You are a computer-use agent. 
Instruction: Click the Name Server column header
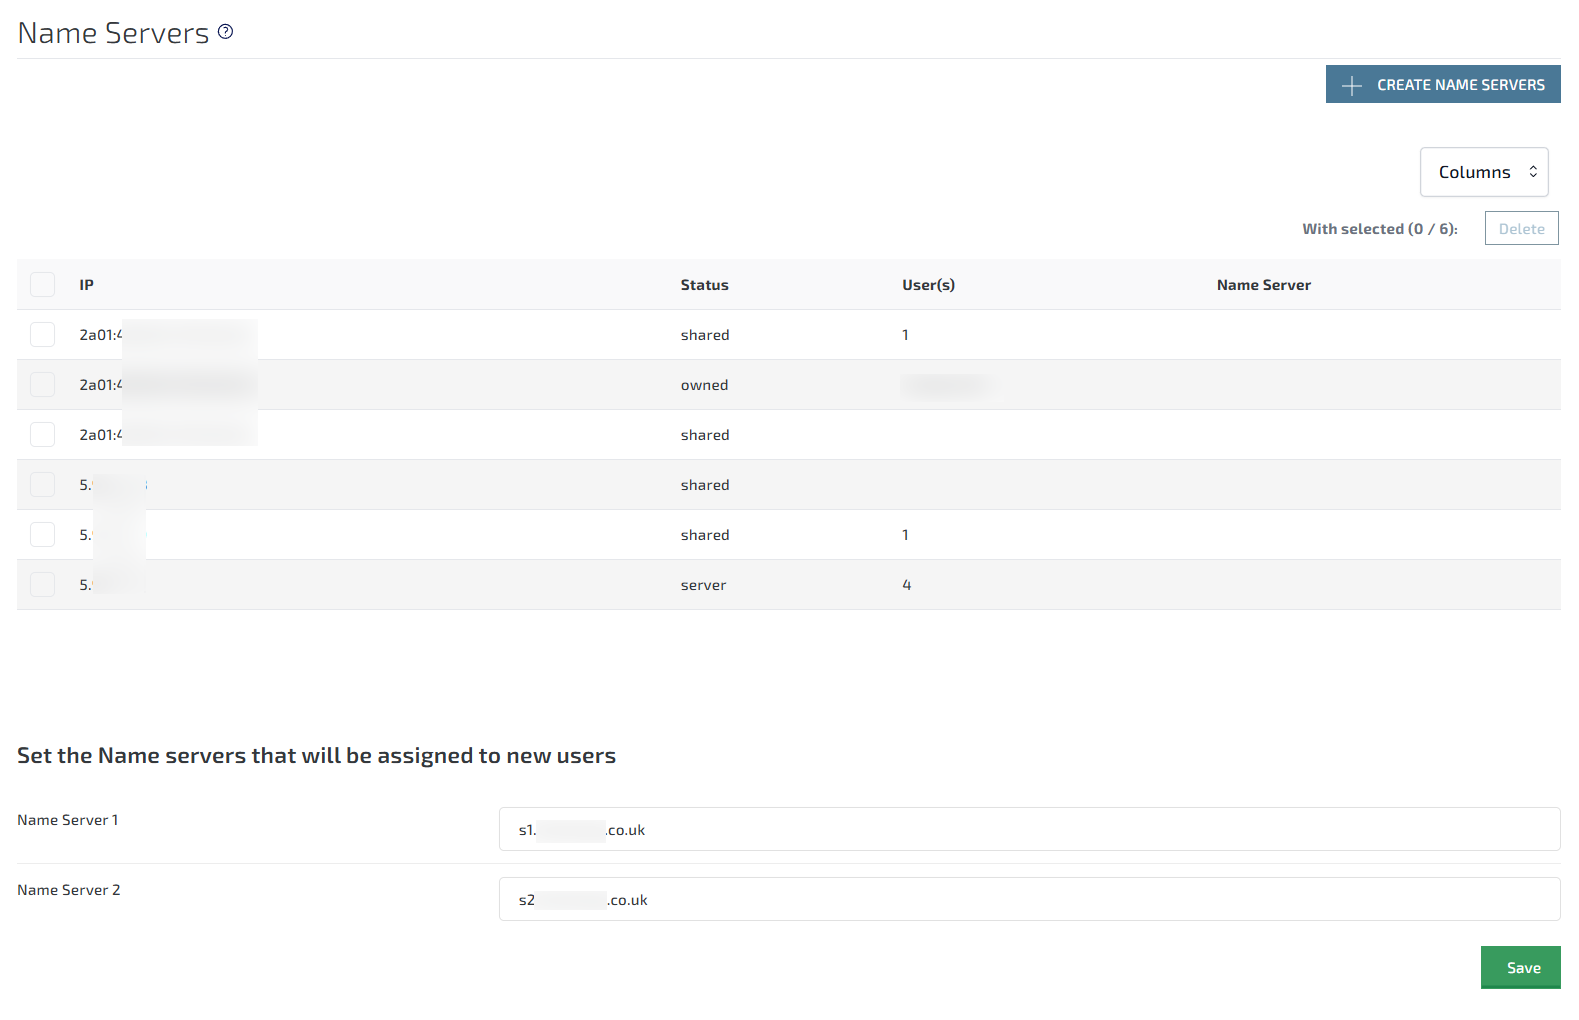coord(1263,285)
